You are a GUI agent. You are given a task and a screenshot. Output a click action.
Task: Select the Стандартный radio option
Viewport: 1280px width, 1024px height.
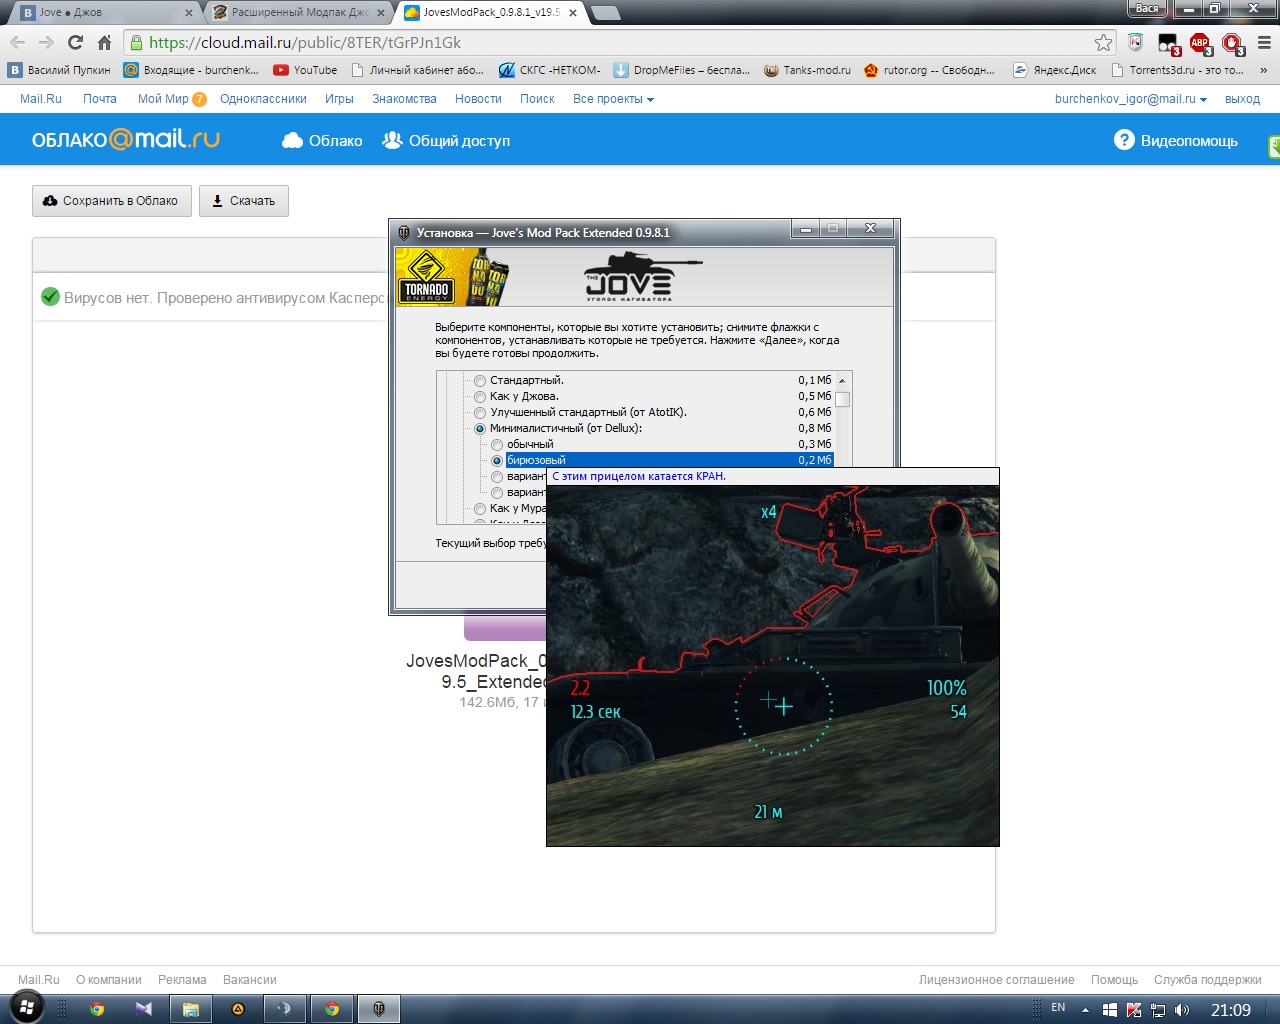(x=480, y=380)
